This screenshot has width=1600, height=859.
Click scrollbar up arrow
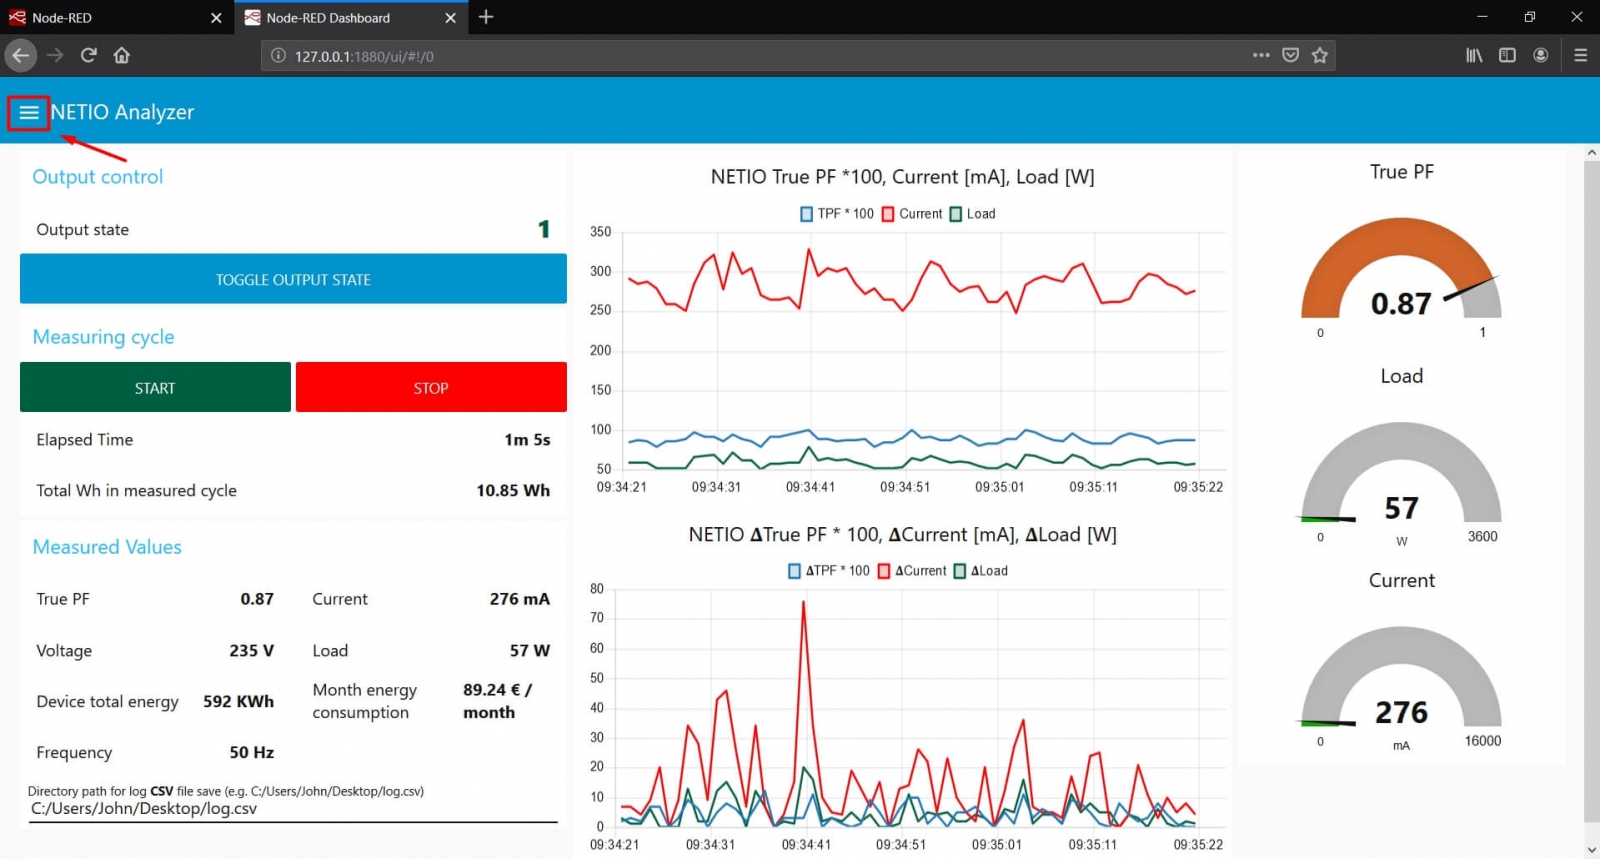1591,153
